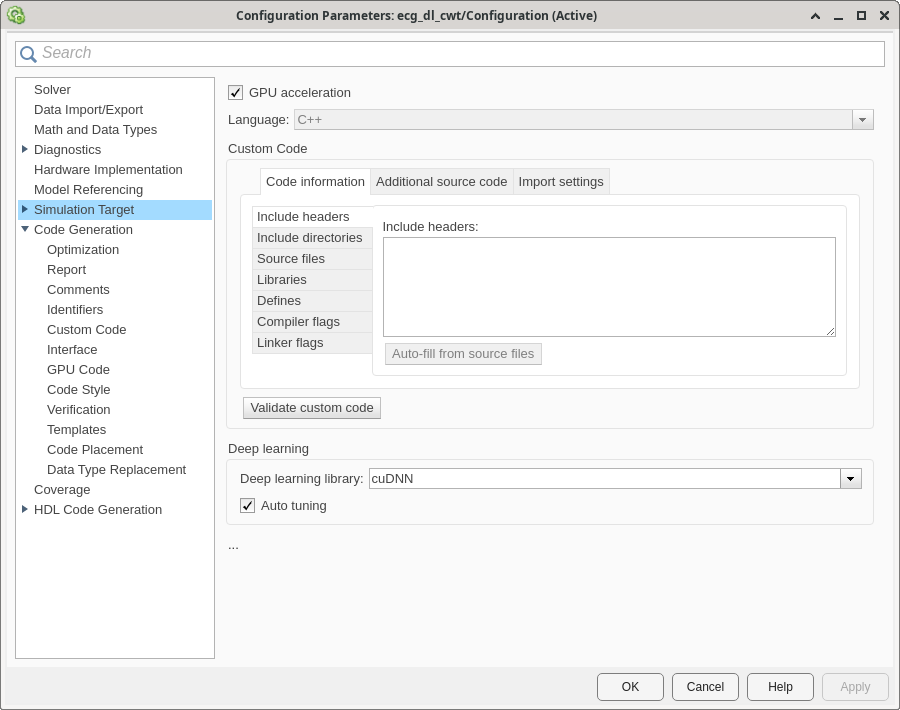The height and width of the screenshot is (710, 900).
Task: Switch to the Additional source code tab
Action: 441,182
